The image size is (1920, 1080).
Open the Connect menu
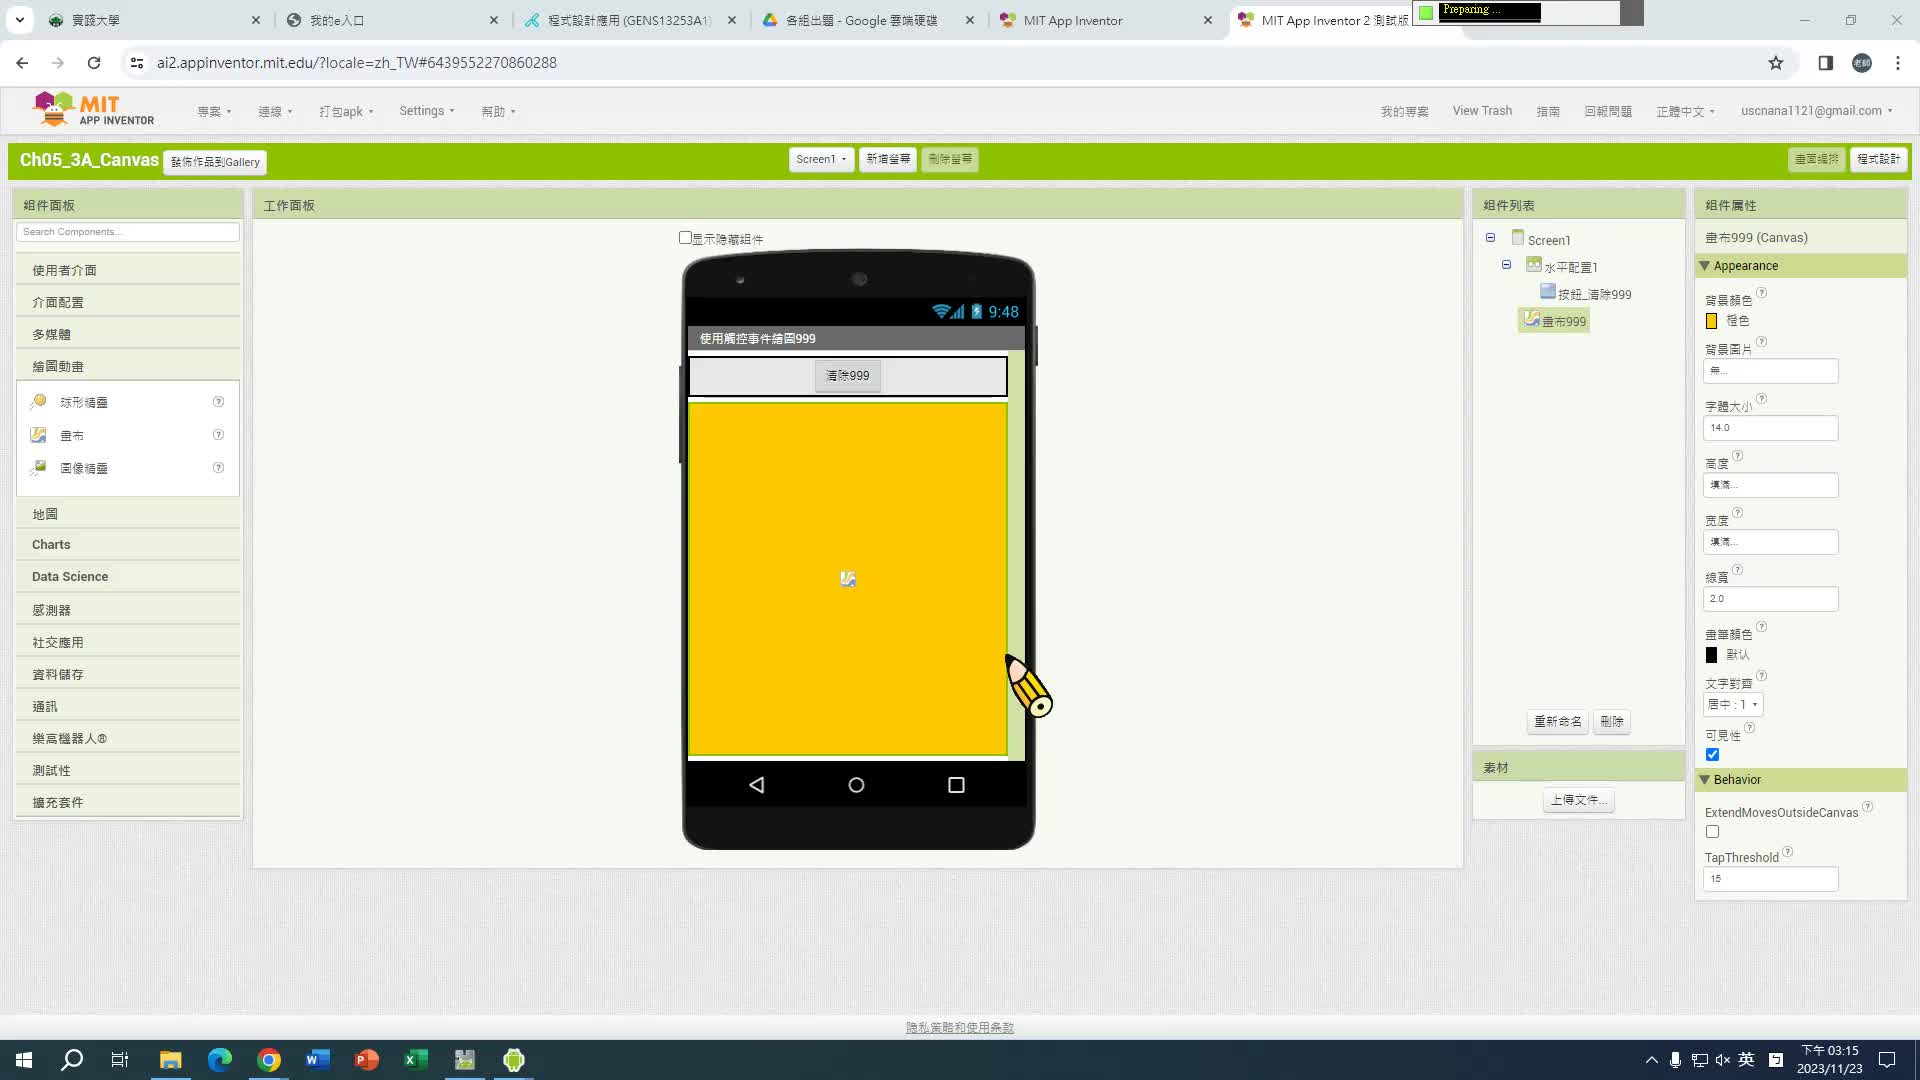[275, 112]
